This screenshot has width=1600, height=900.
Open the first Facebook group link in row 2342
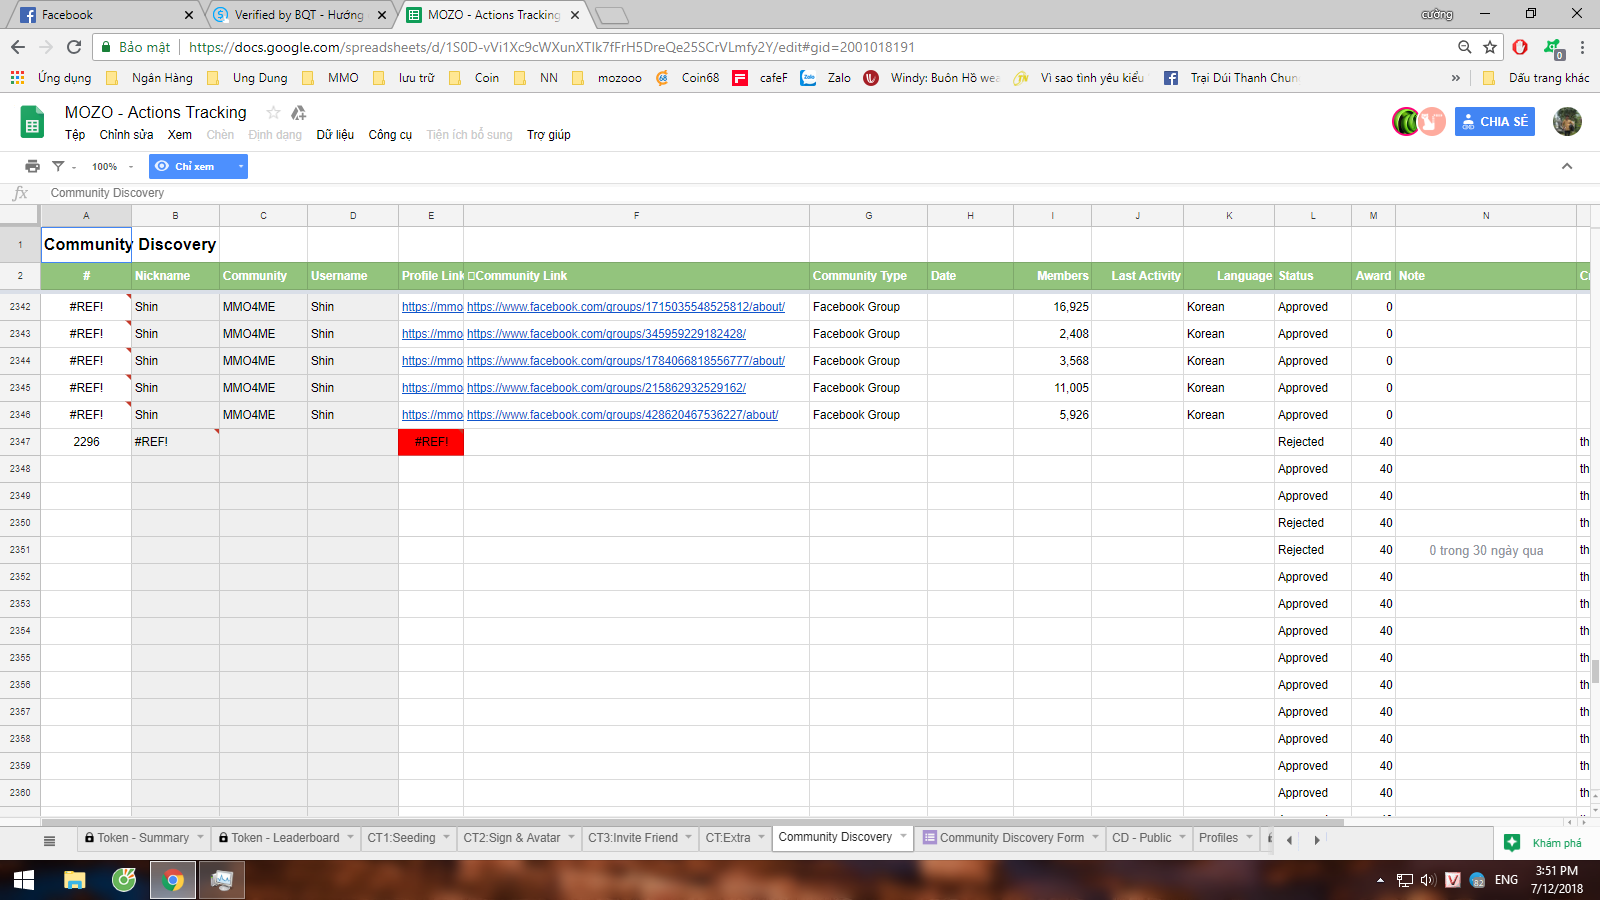[x=625, y=307]
